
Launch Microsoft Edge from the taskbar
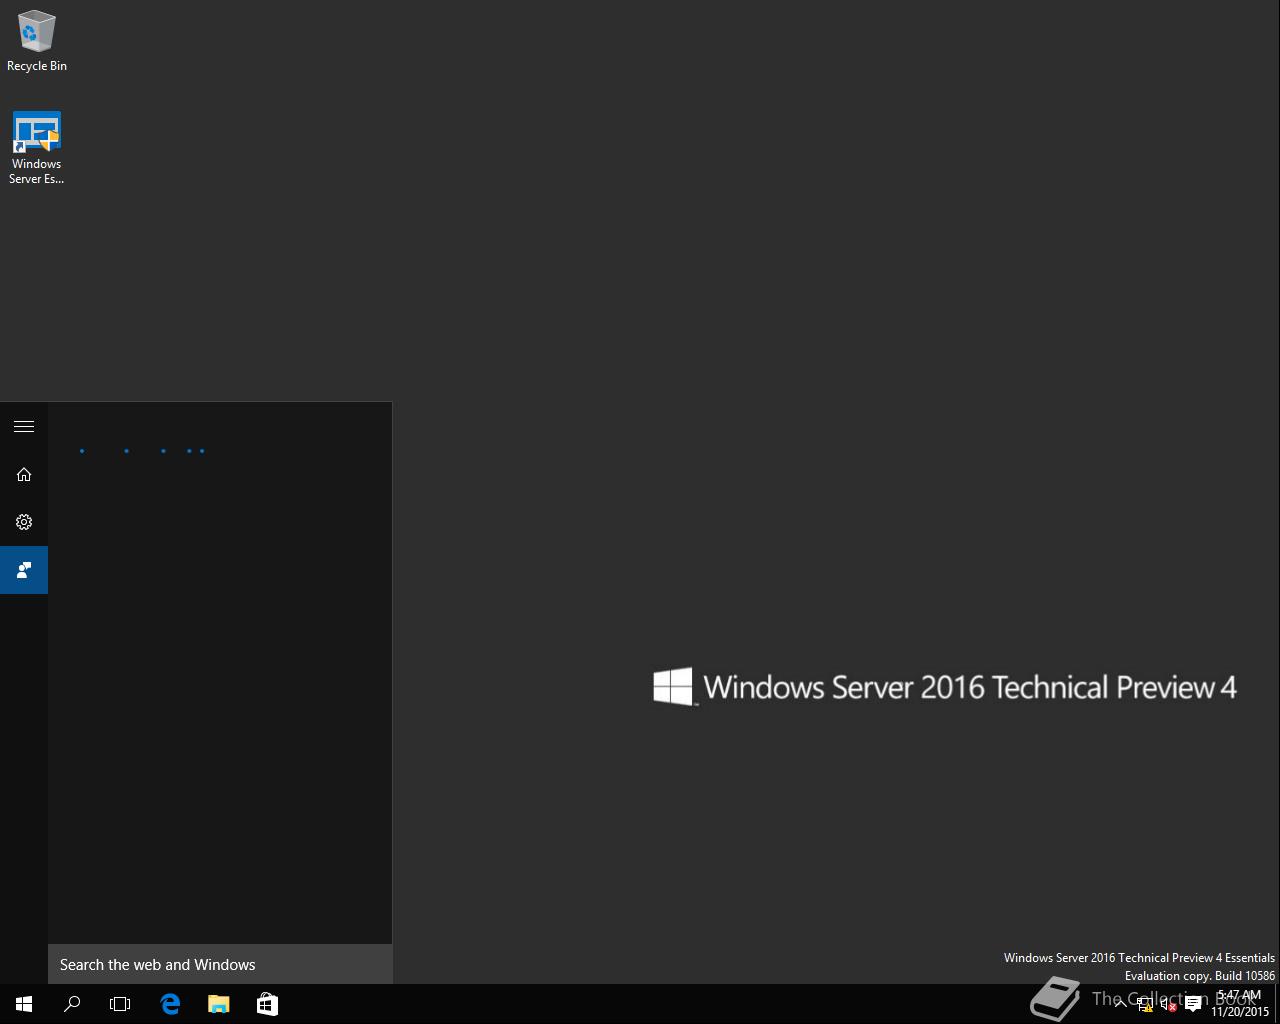170,1004
